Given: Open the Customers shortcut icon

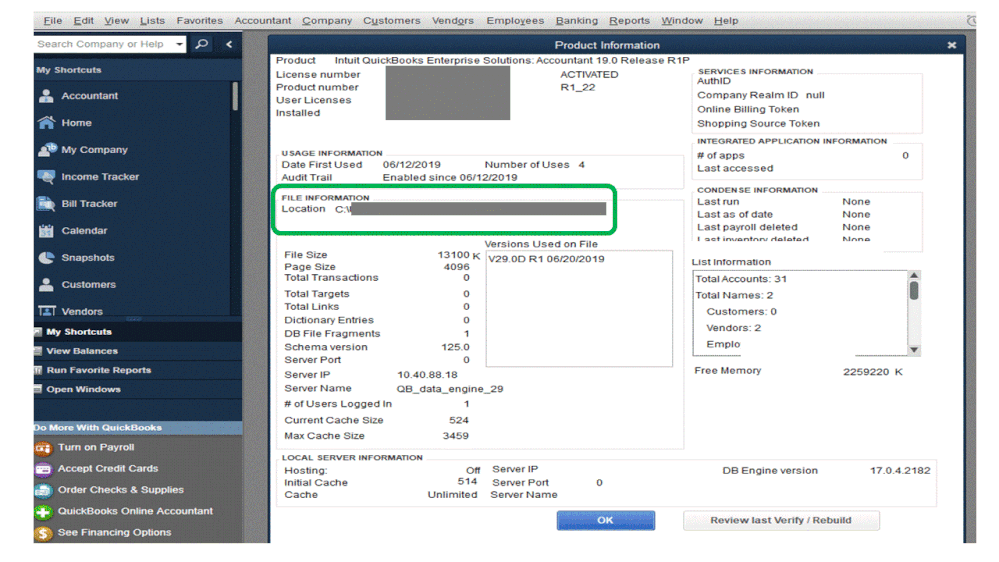Looking at the screenshot, I should 46,285.
